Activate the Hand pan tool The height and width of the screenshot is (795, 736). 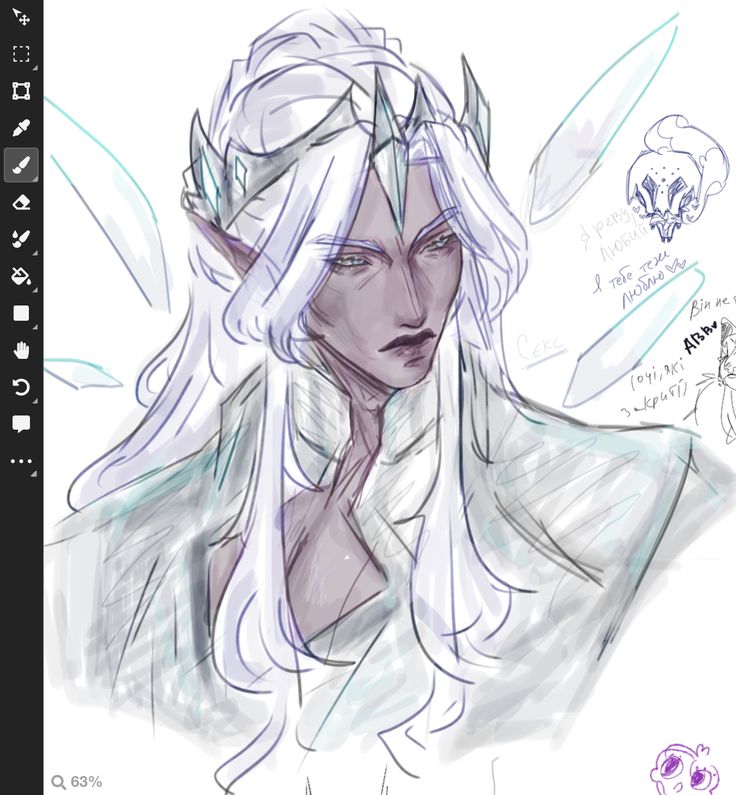[x=21, y=350]
